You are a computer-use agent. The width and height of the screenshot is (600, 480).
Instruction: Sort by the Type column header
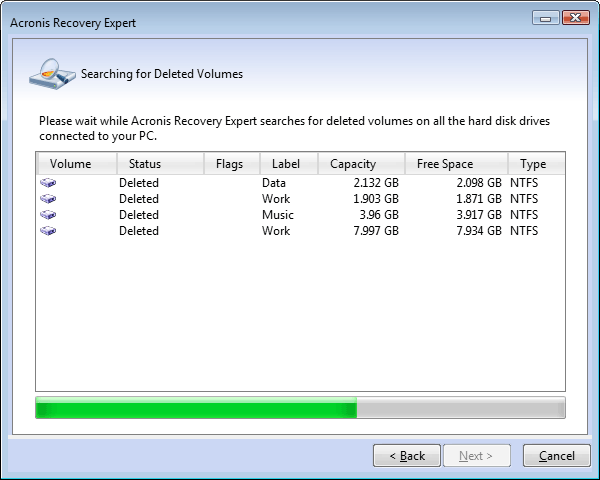(x=536, y=164)
